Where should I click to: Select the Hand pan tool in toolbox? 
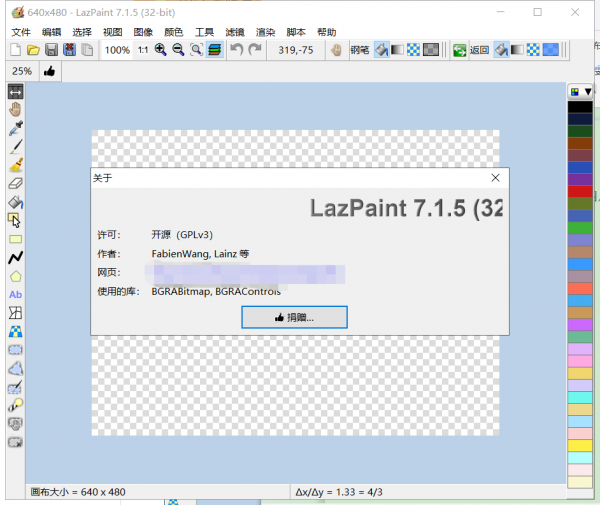(15, 110)
